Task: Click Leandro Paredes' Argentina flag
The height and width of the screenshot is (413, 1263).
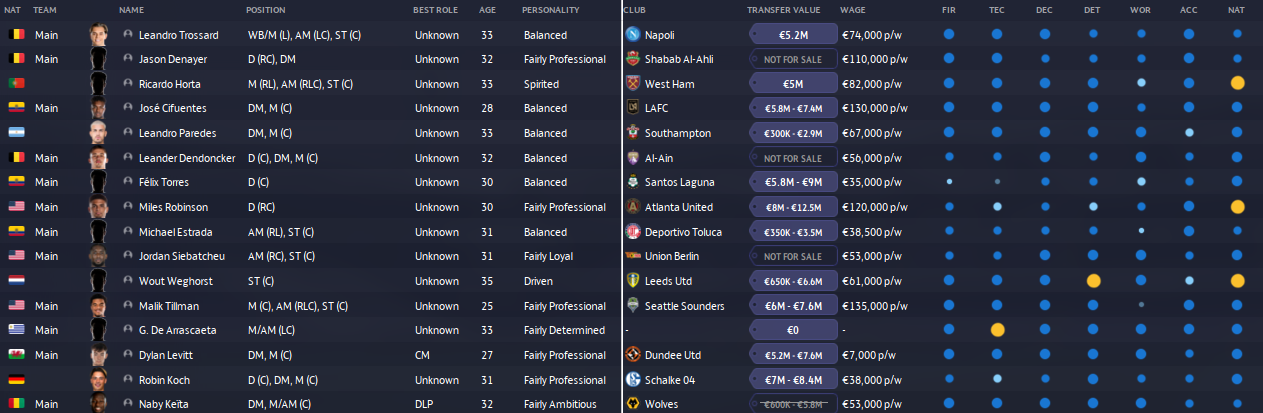Action: click(15, 133)
